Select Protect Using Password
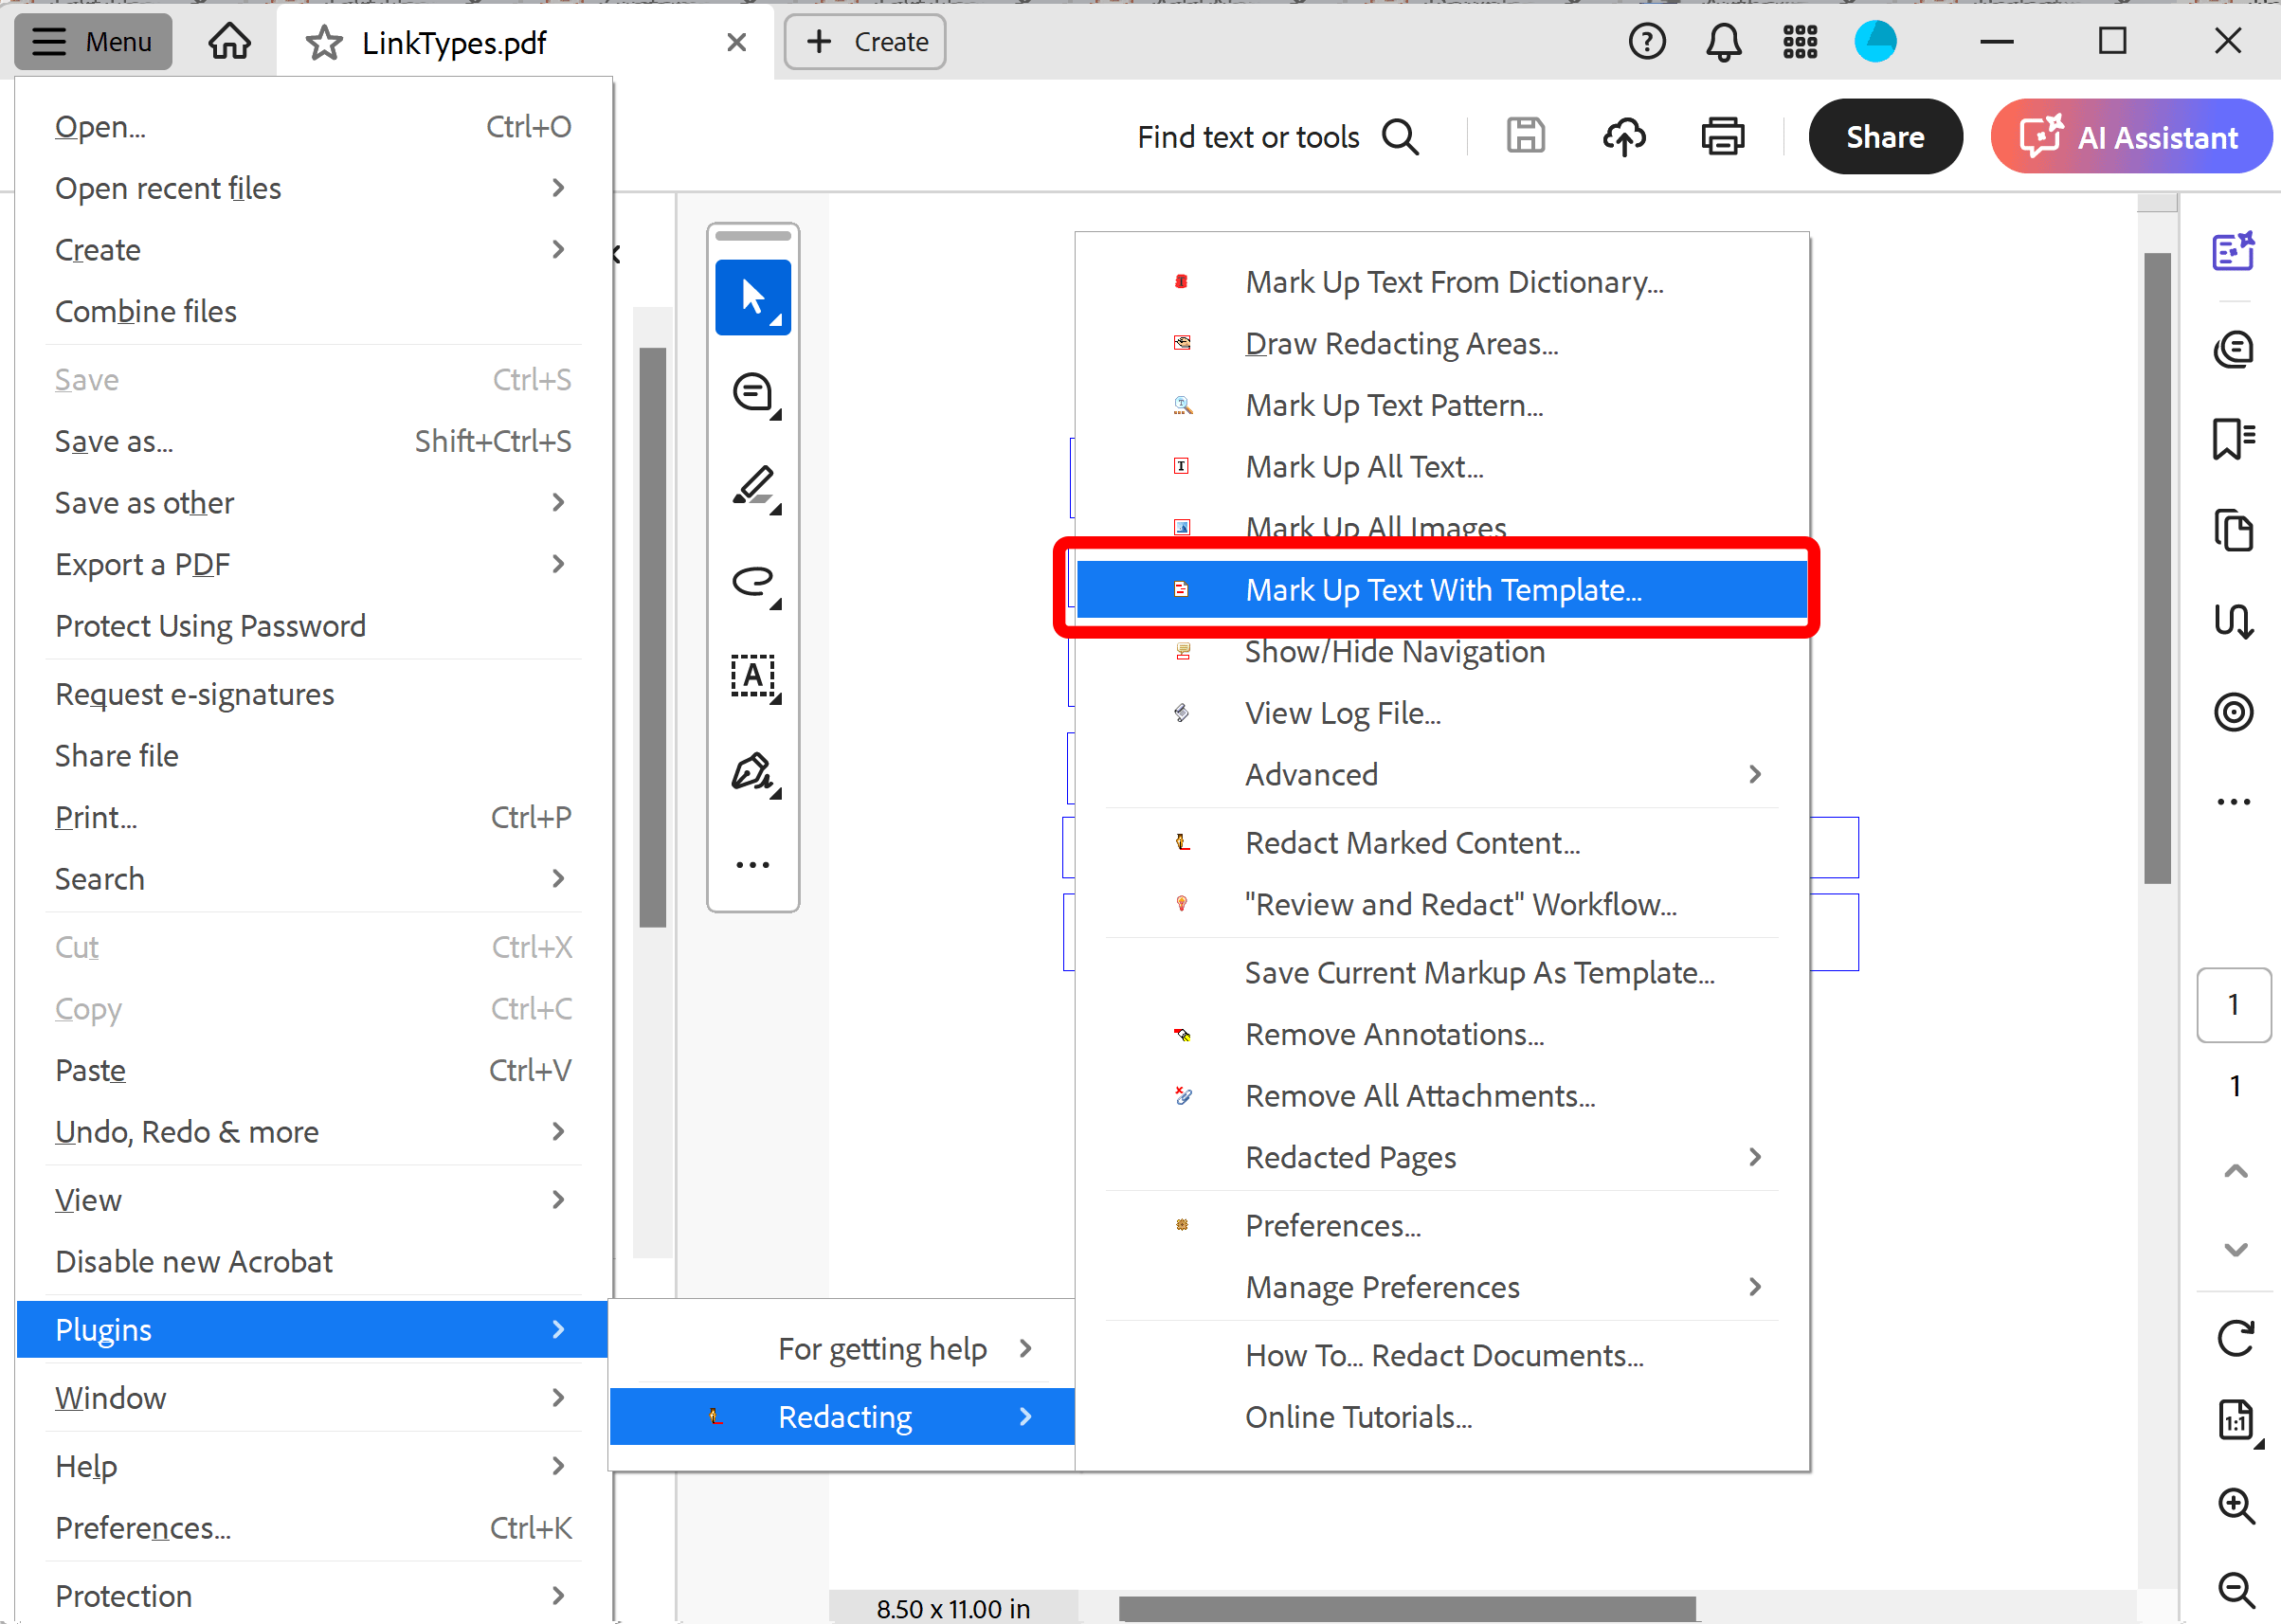This screenshot has height=1624, width=2281. (x=312, y=627)
